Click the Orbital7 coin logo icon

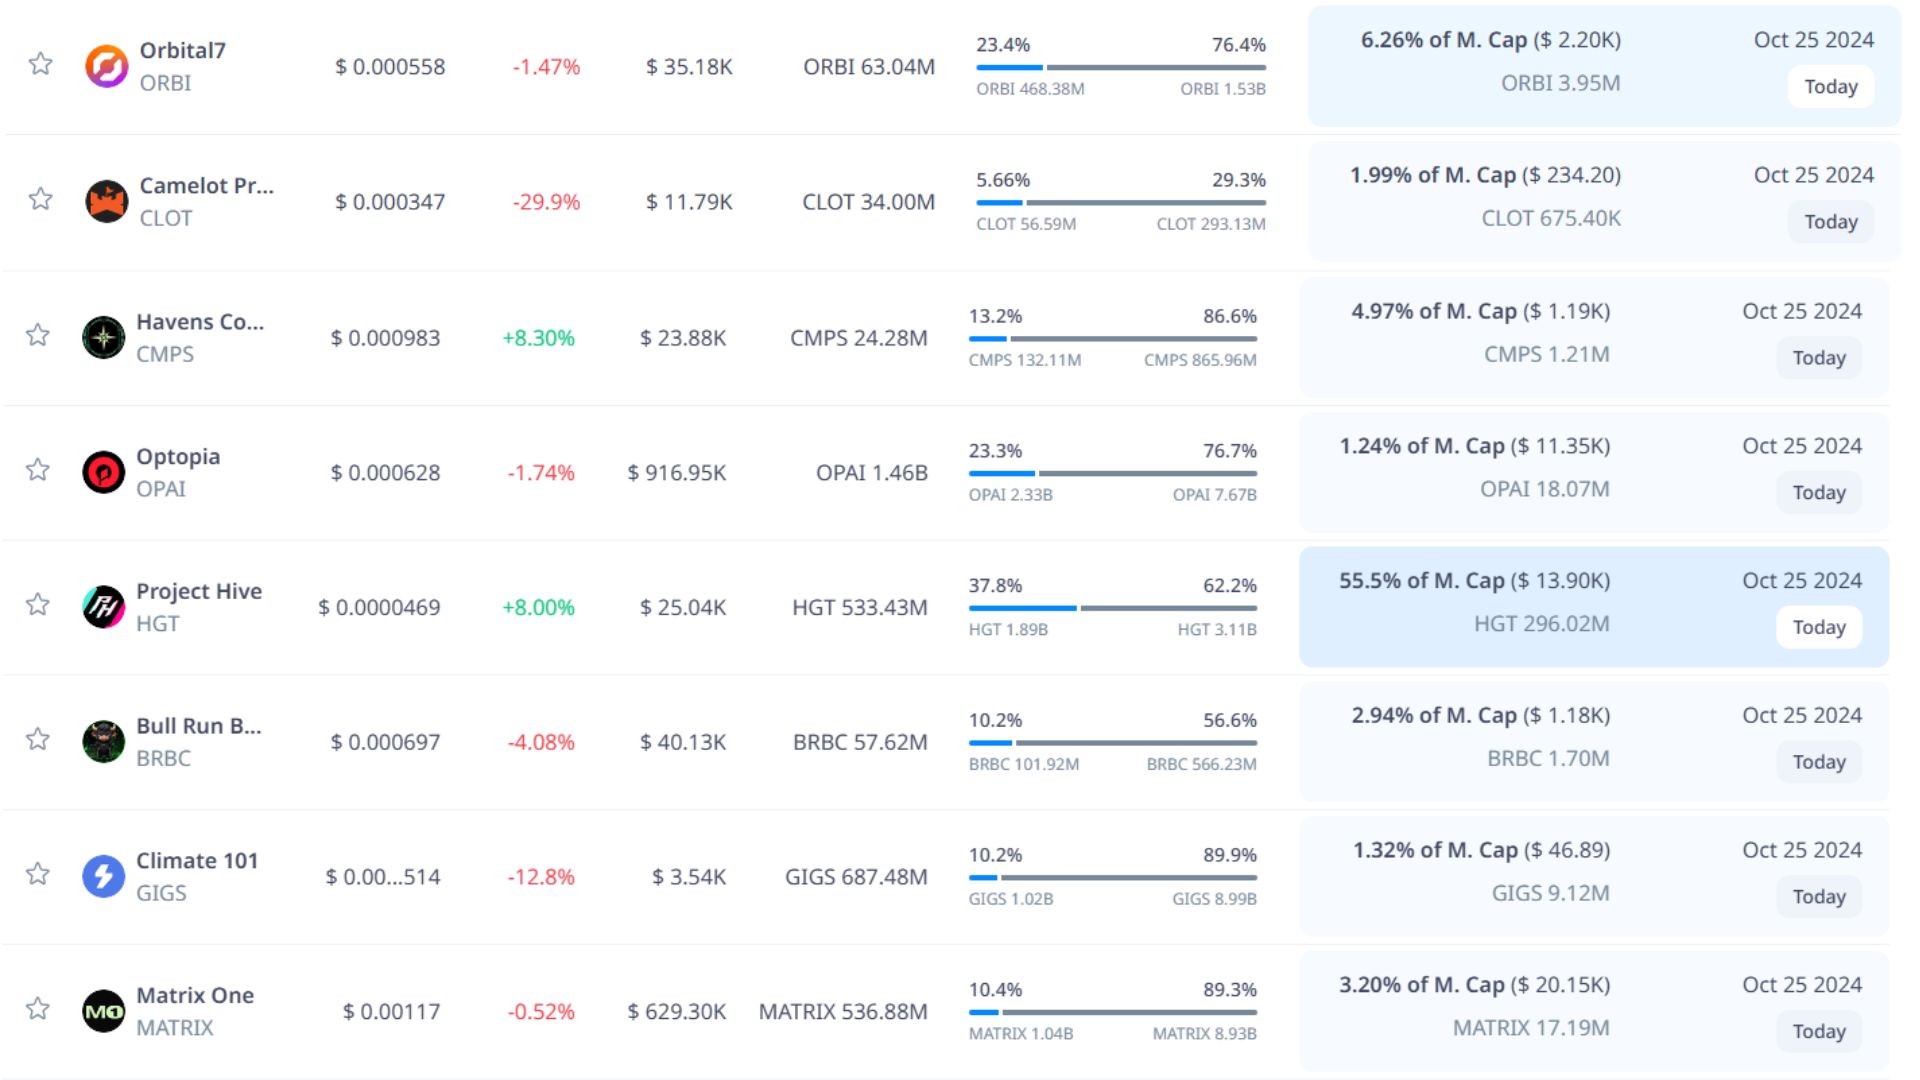click(106, 66)
